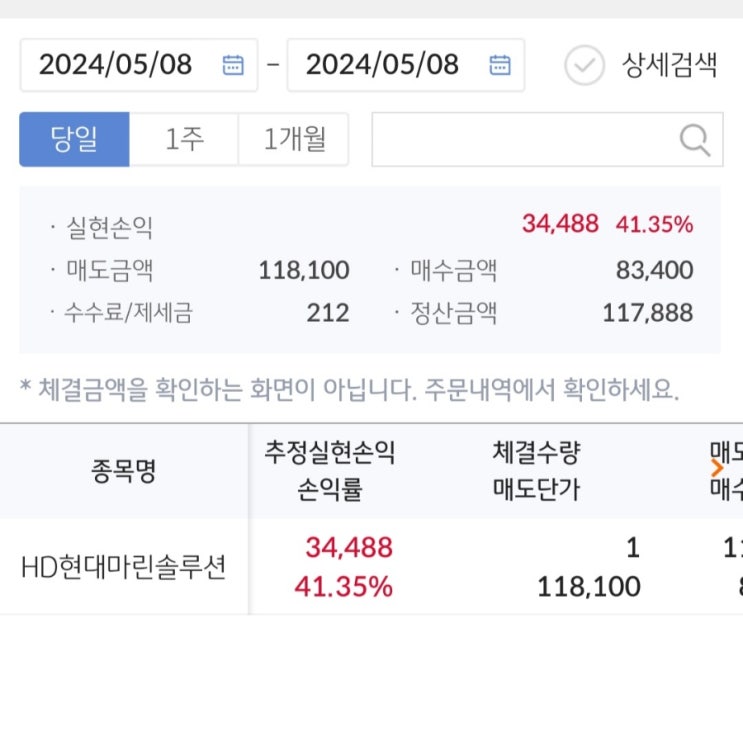
Task: Click the magnifier search icon
Action: pyautogui.click(x=694, y=139)
